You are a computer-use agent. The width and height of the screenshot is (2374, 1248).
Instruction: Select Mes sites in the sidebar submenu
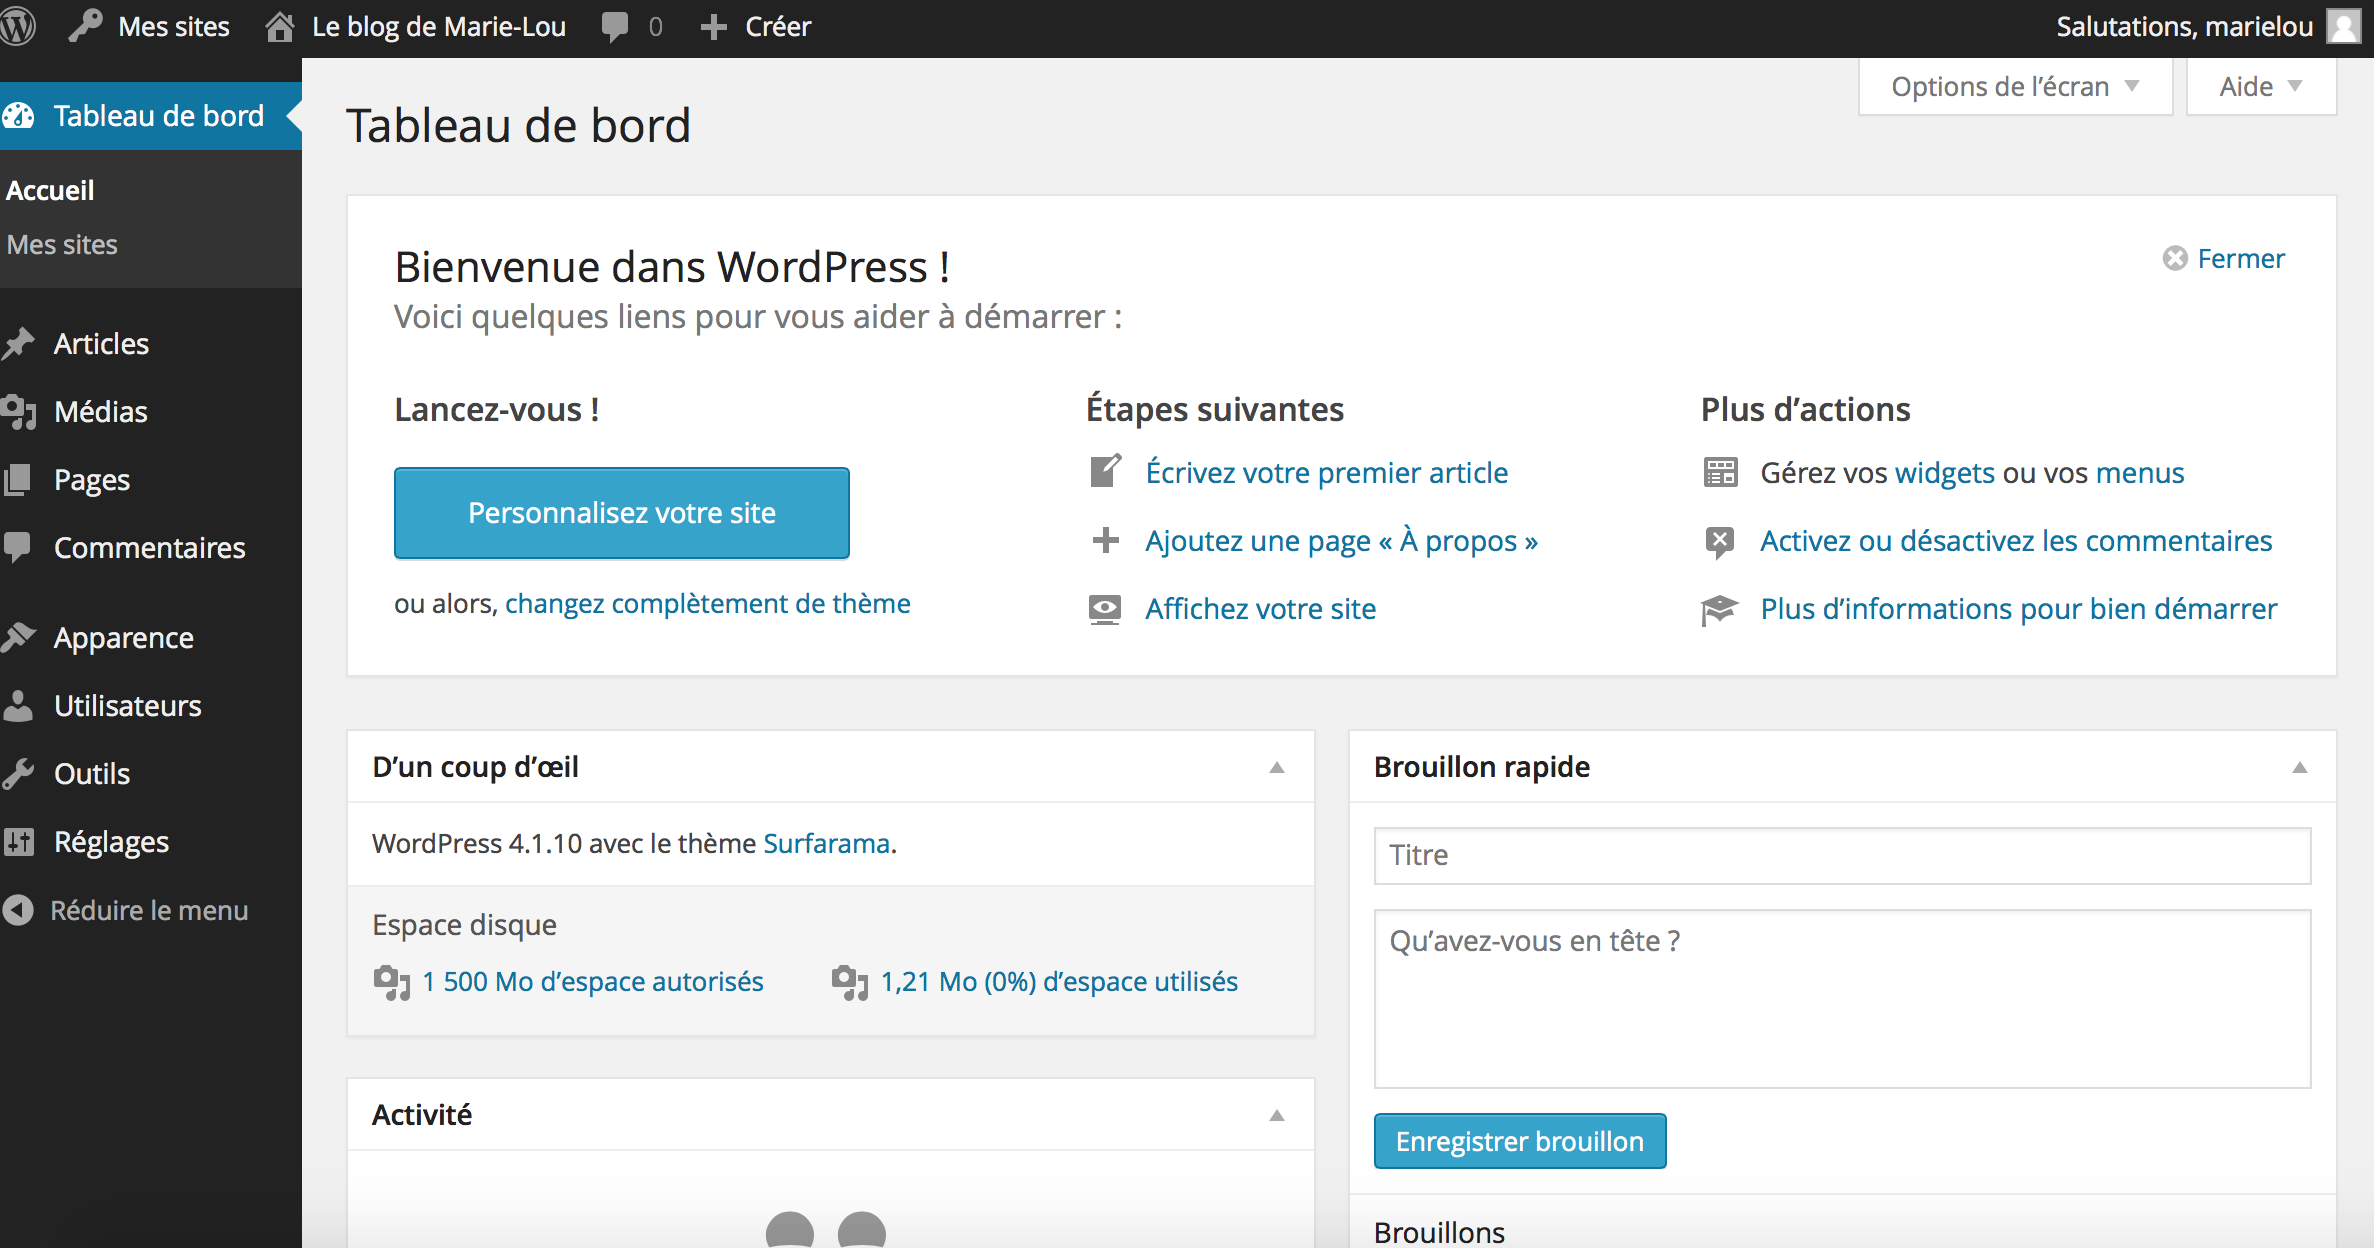pos(62,245)
